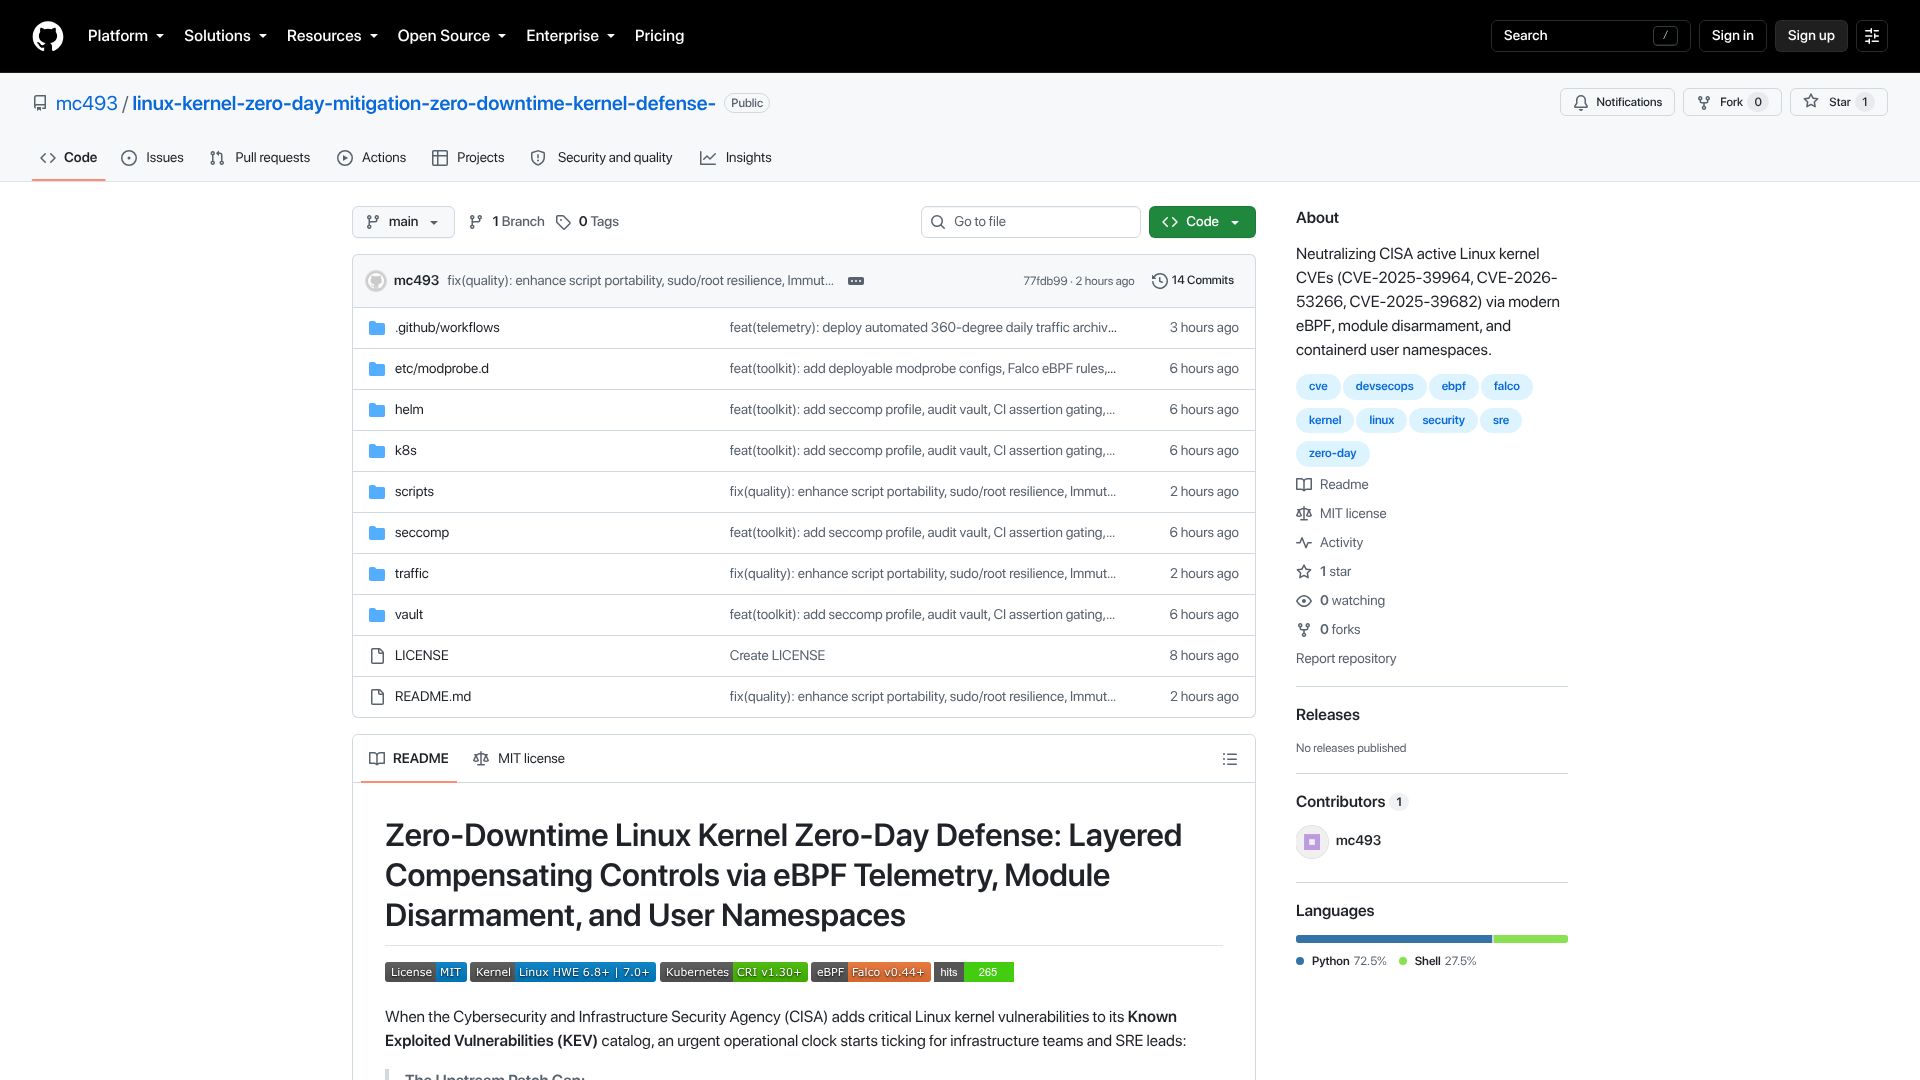Expand the Platform menu
This screenshot has width=1920, height=1080.
[126, 36]
